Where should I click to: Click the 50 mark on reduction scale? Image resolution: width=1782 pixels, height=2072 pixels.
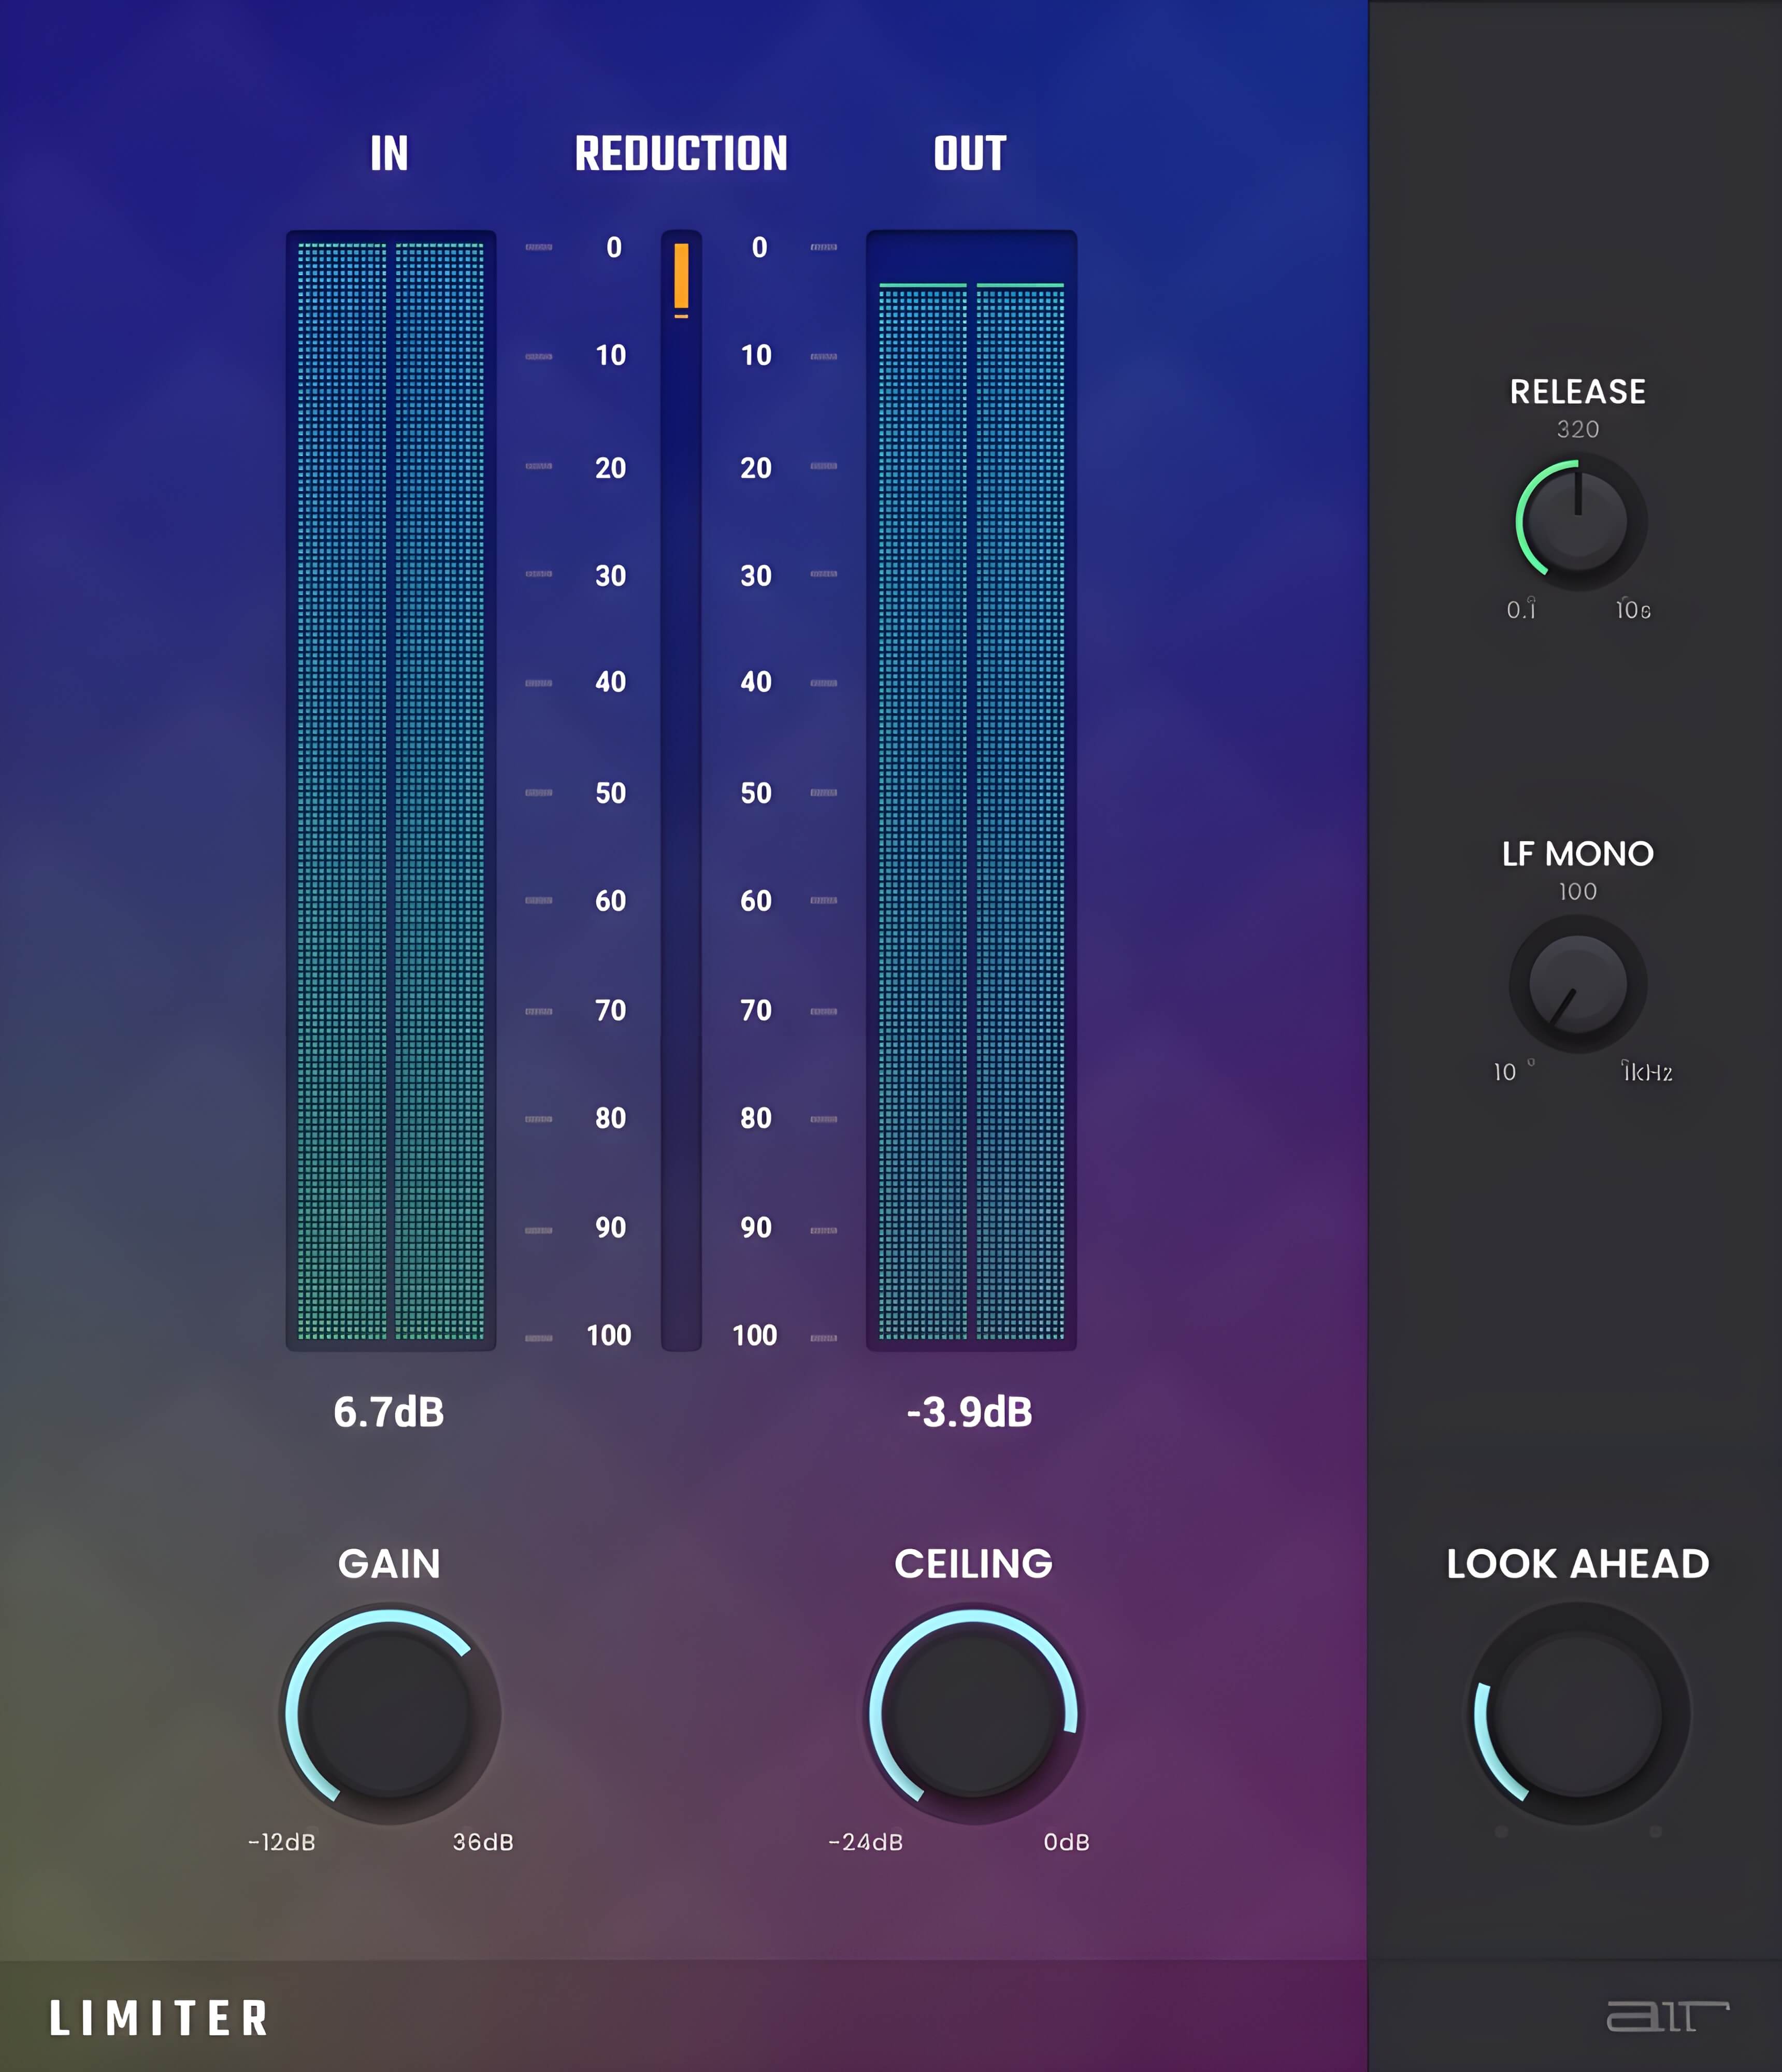coord(610,793)
